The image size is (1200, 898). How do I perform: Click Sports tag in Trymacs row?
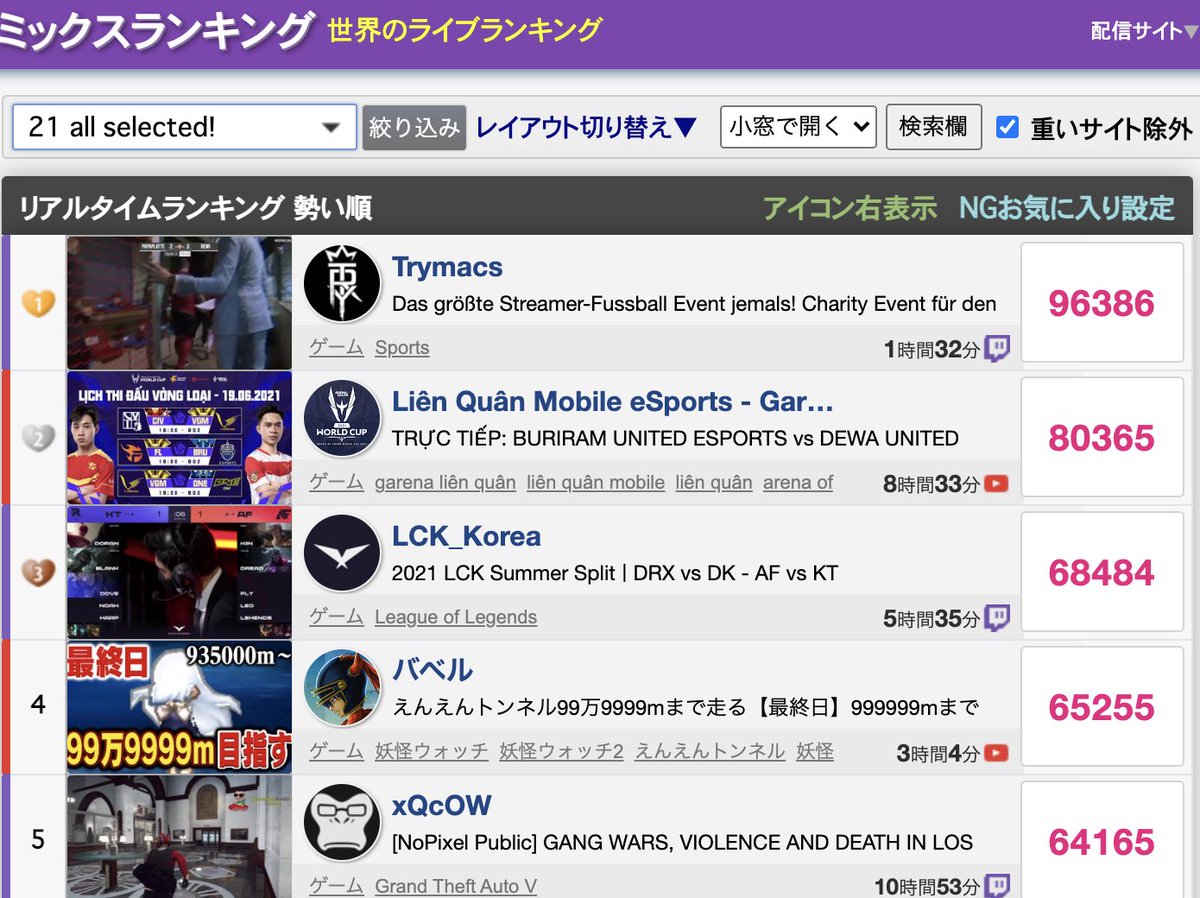click(x=402, y=348)
